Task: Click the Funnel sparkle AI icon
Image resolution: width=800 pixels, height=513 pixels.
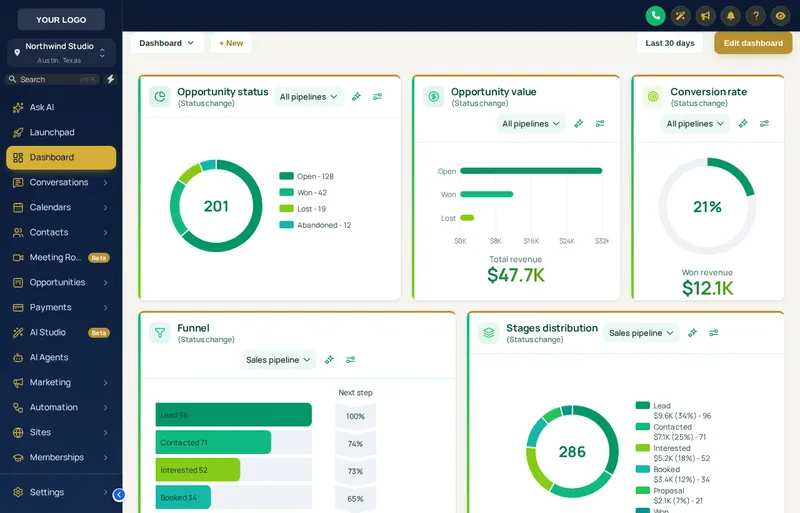Action: click(x=329, y=359)
